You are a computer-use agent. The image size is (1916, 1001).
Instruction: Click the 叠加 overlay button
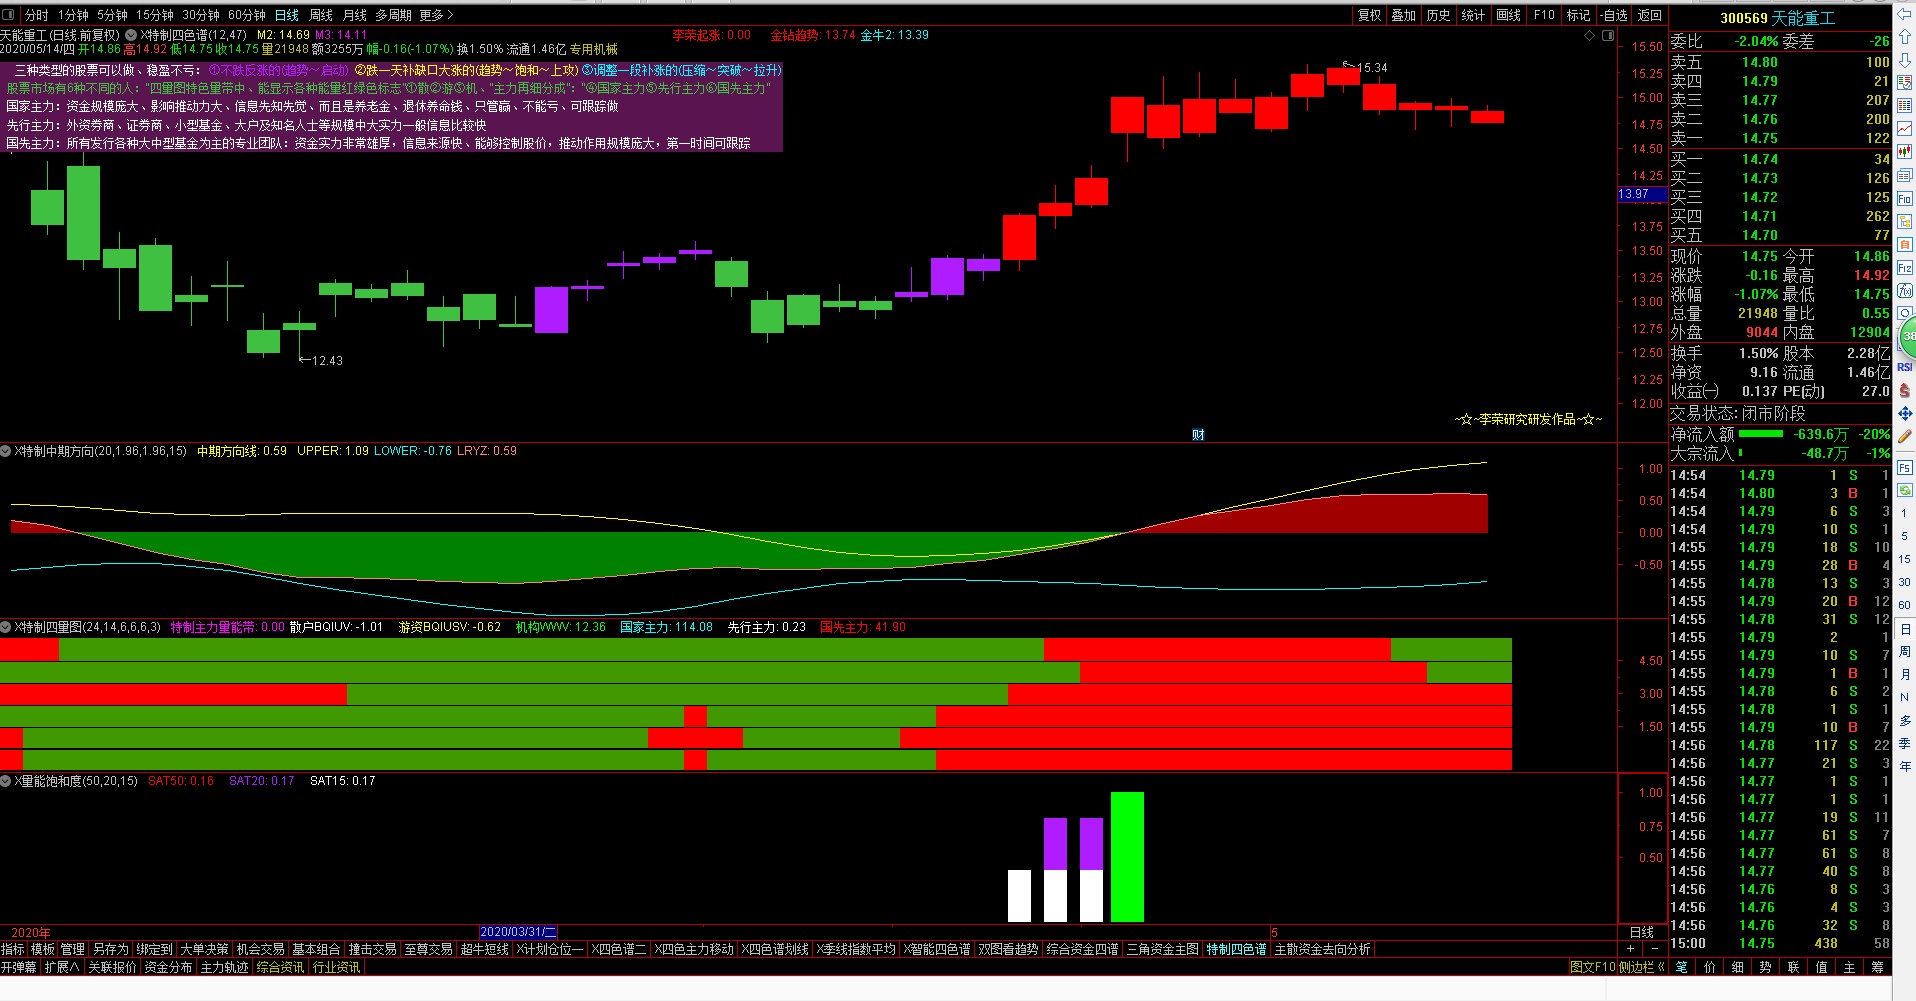coord(1403,15)
